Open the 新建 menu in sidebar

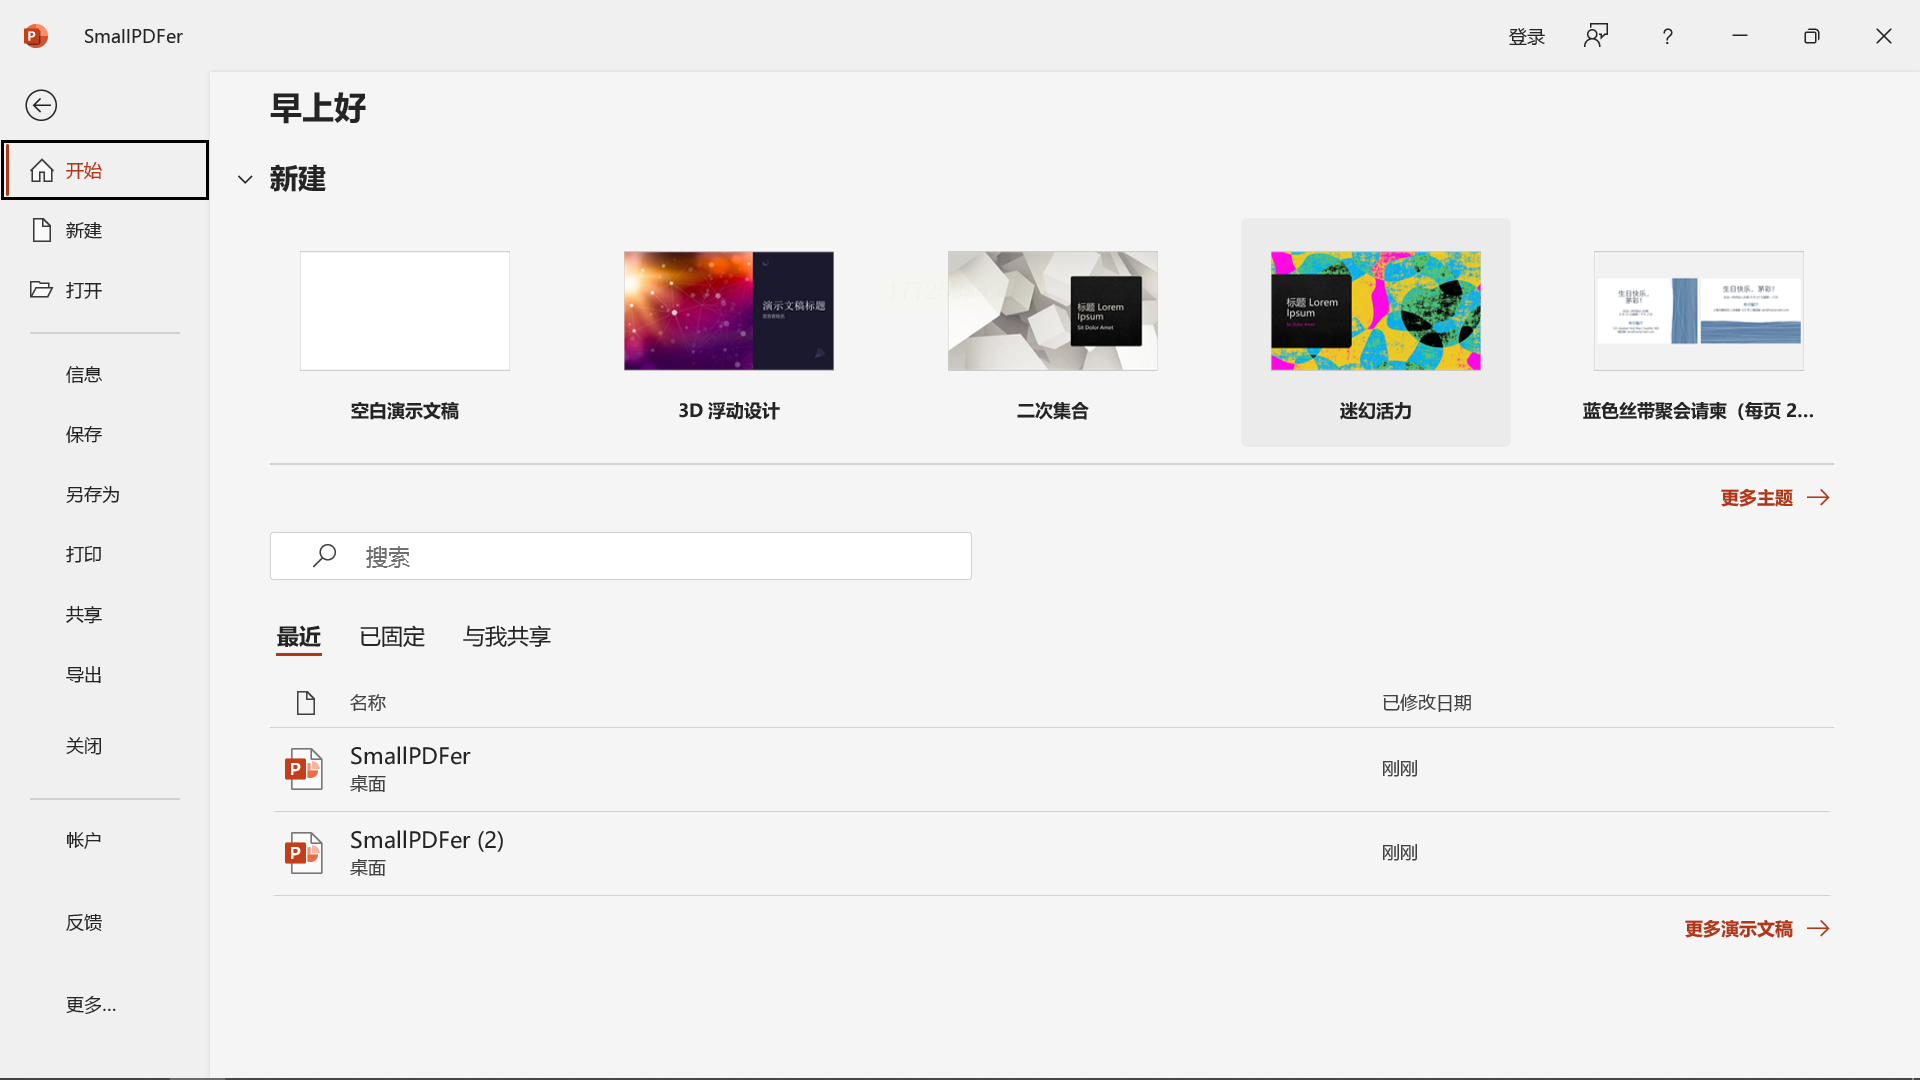(84, 231)
